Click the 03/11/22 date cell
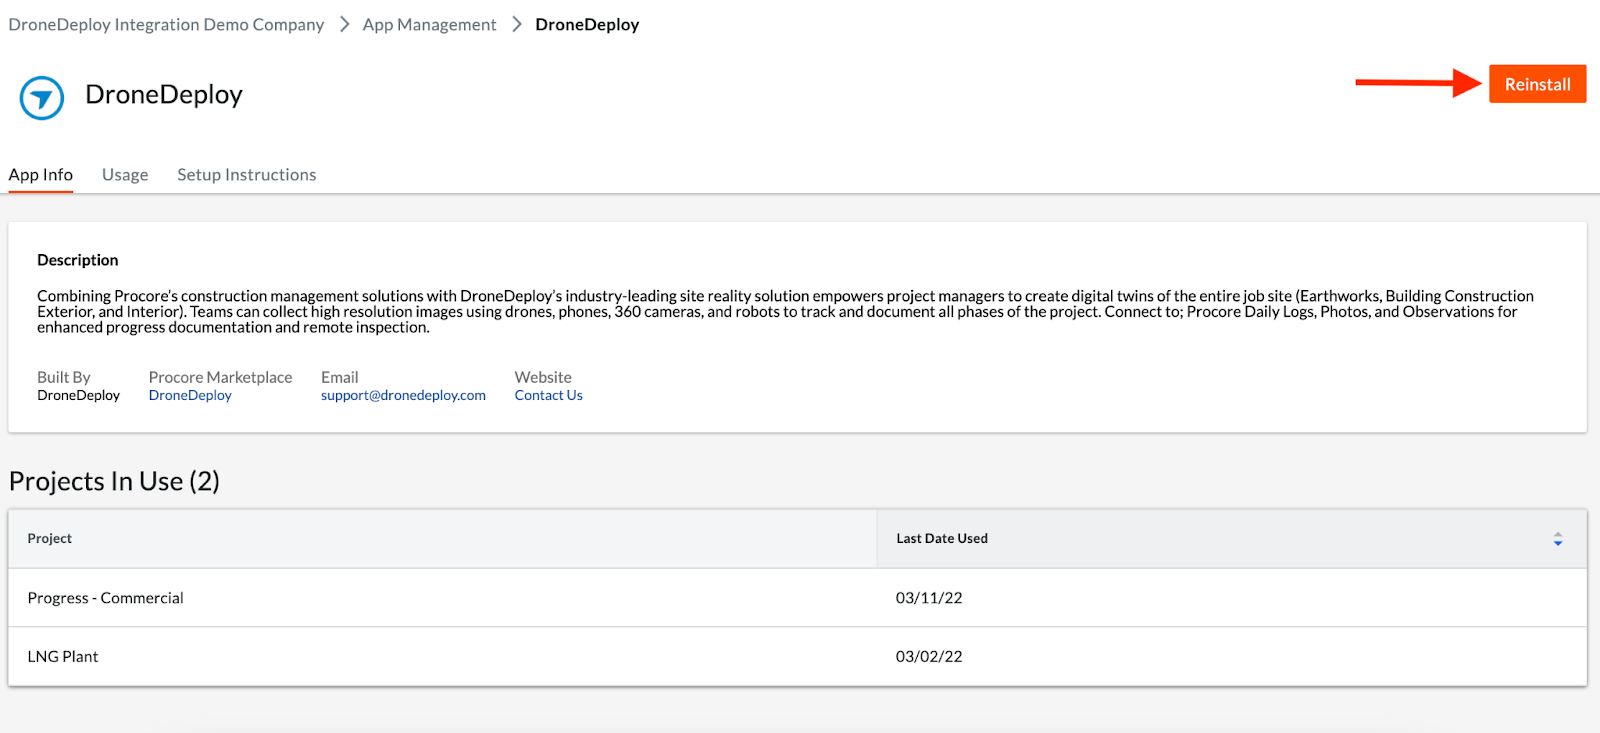Viewport: 1600px width, 733px height. [x=929, y=598]
